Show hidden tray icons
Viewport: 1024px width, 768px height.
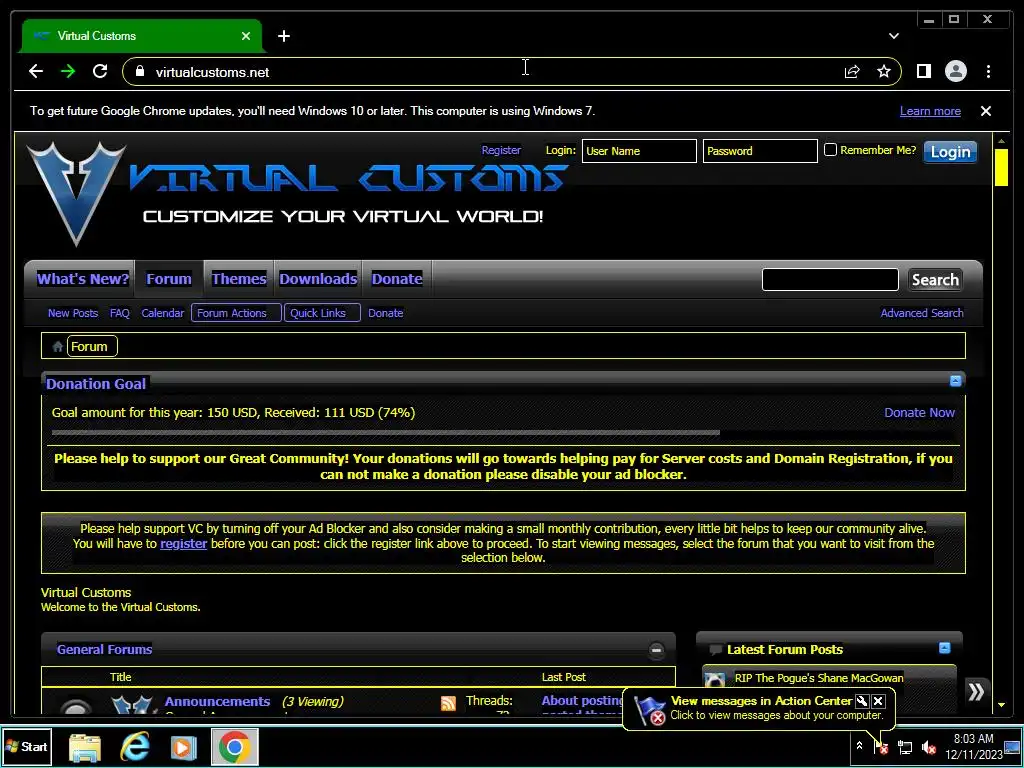[859, 746]
